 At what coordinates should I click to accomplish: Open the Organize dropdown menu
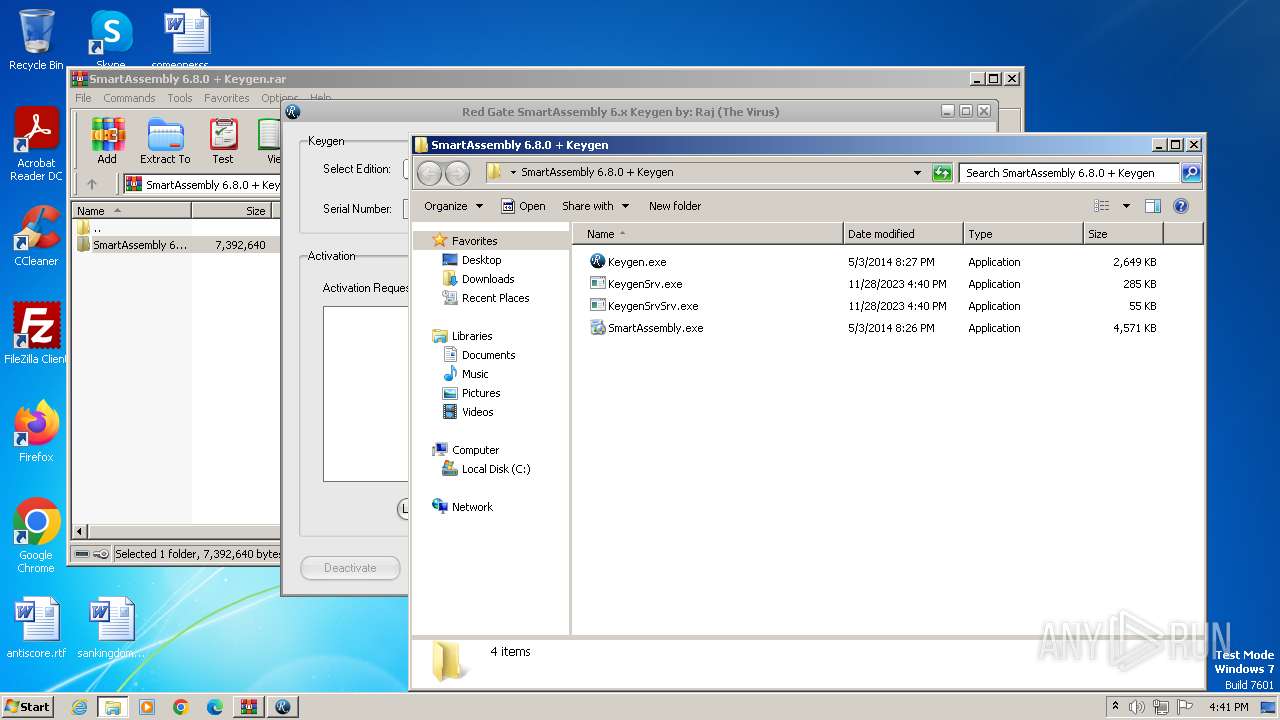pyautogui.click(x=453, y=206)
